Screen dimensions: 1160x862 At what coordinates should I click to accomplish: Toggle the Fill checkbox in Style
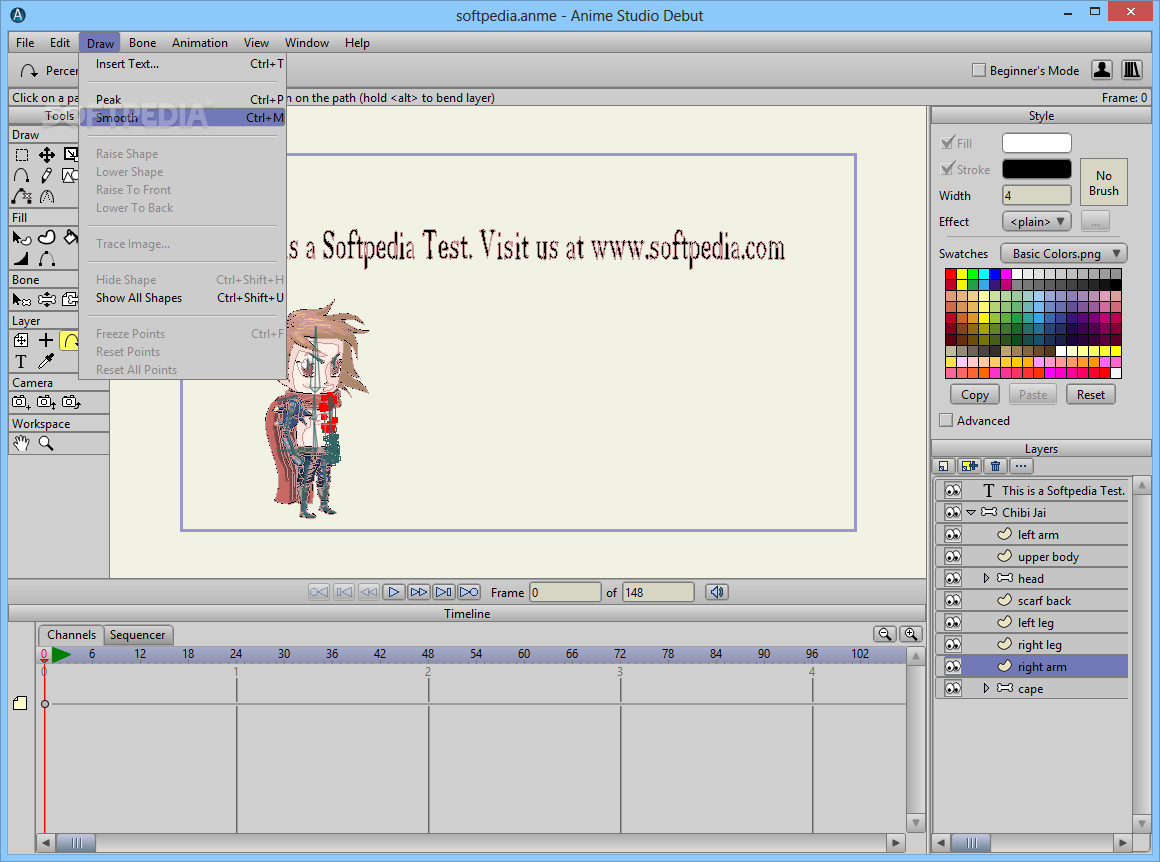946,143
